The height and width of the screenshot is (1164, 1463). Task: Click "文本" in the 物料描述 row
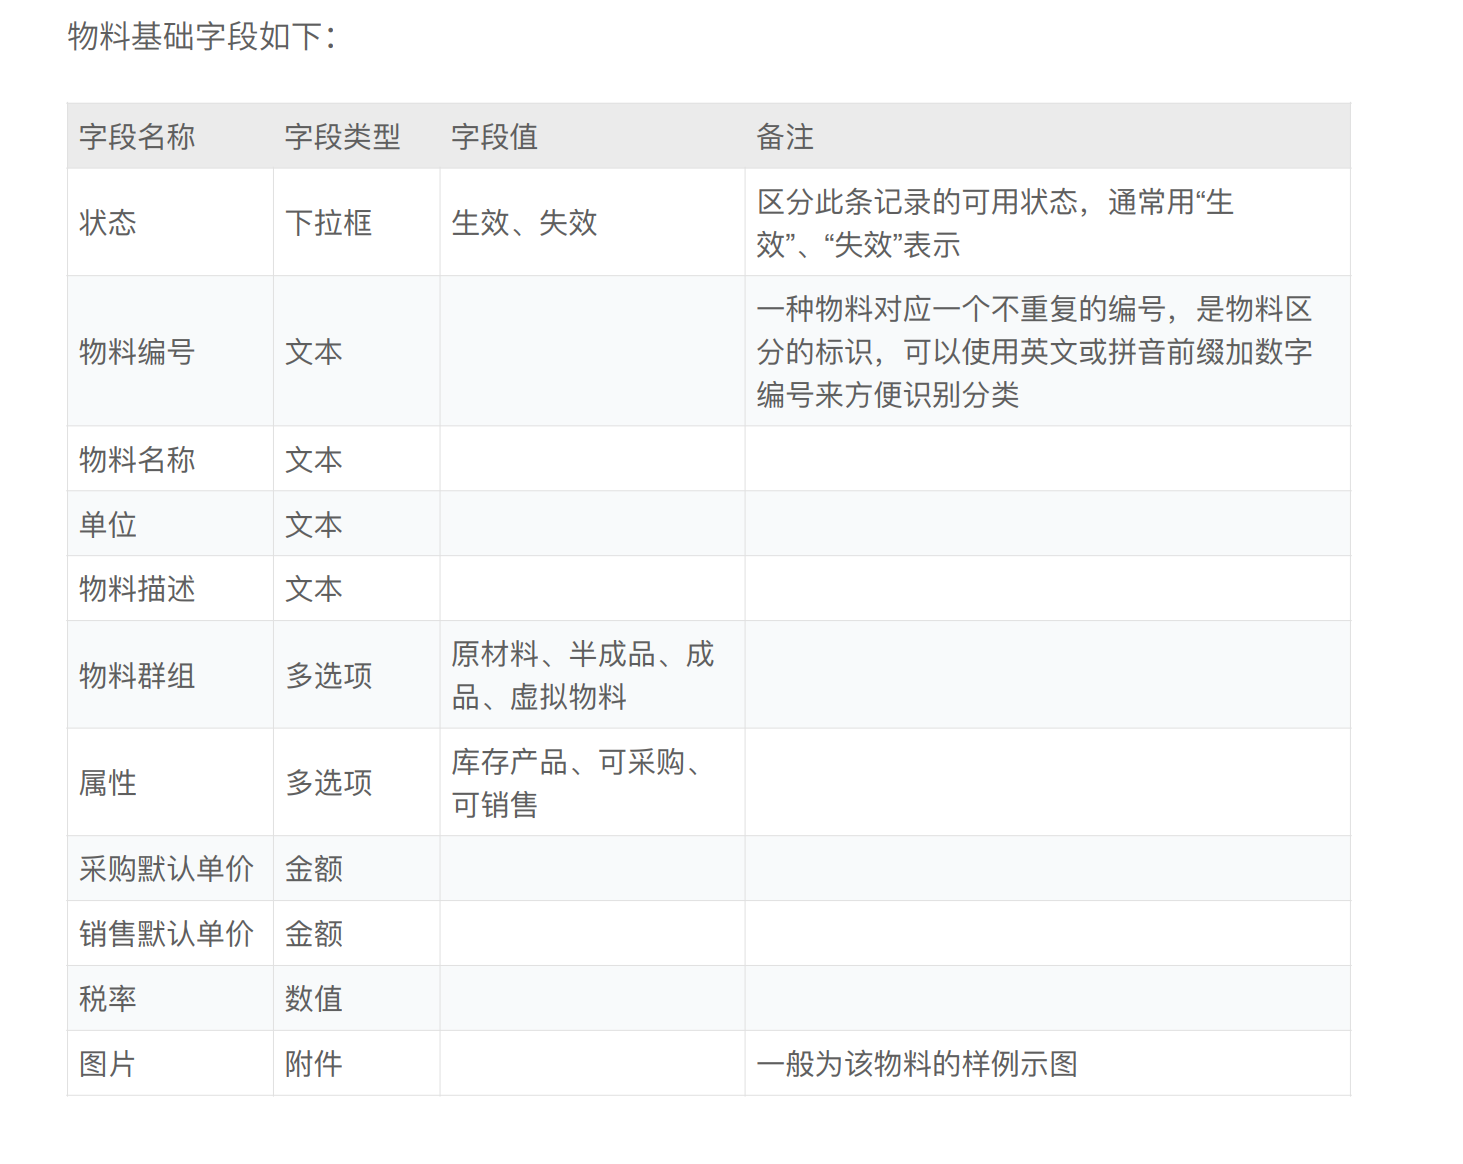point(314,589)
